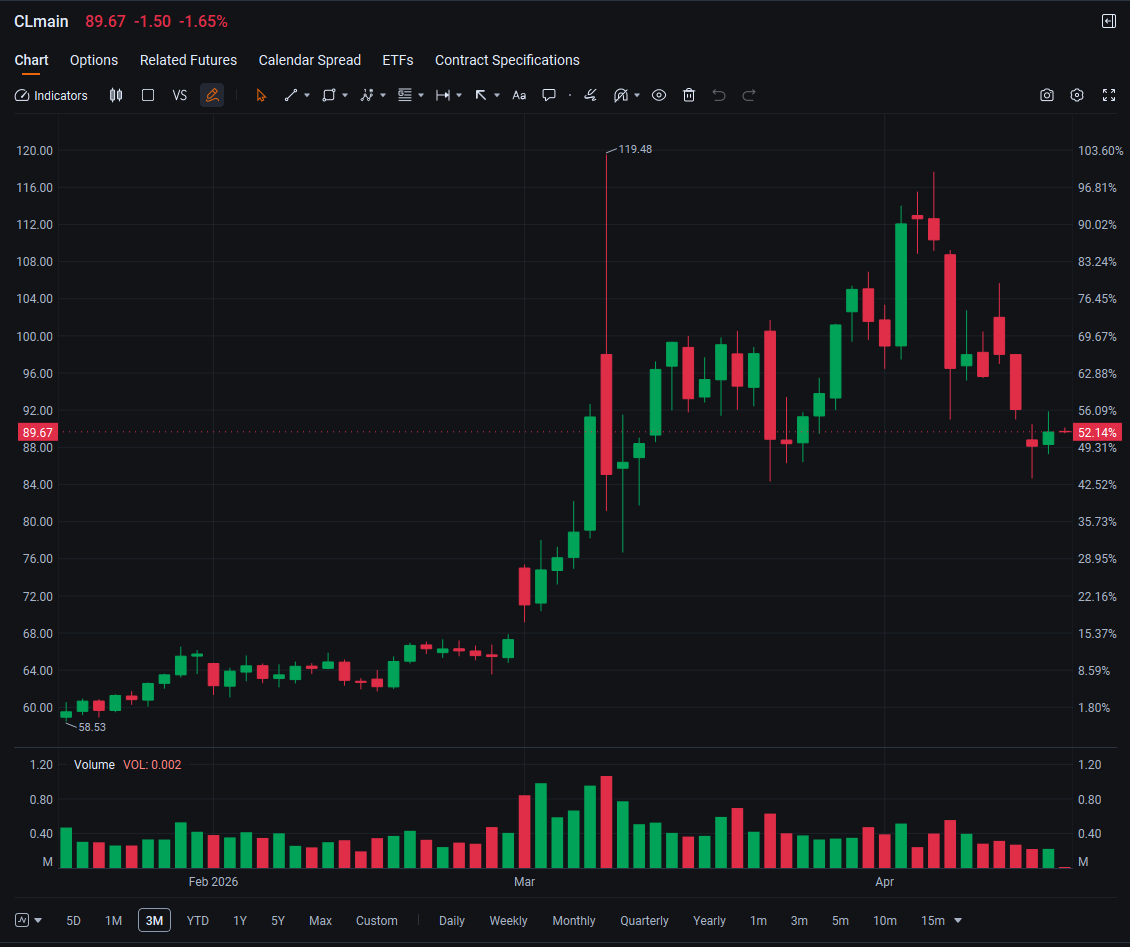Switch to 1m interval

click(758, 920)
